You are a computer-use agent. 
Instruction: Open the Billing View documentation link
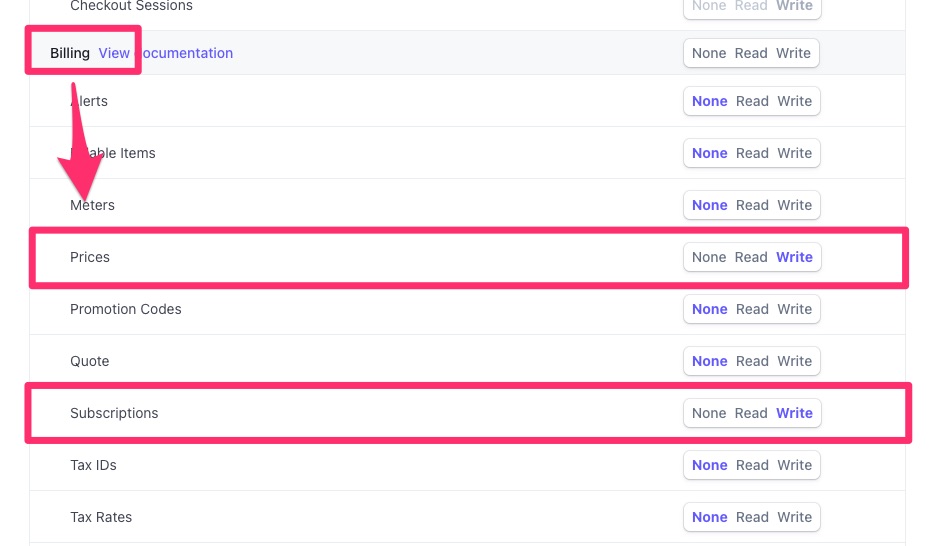tap(165, 53)
